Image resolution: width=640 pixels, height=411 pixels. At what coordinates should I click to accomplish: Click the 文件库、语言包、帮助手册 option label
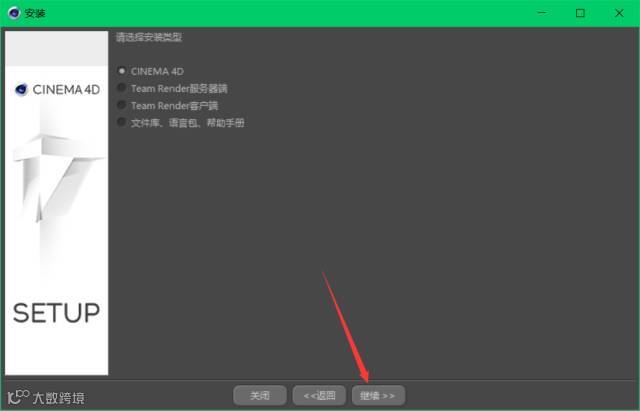point(187,123)
